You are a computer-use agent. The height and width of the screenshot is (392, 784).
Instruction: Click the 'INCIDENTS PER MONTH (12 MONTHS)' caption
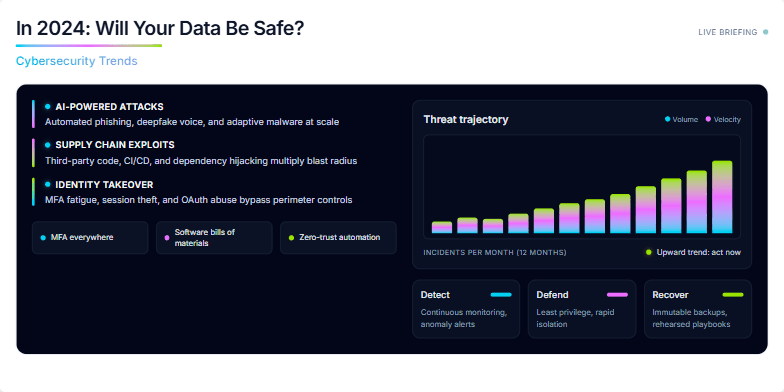495,252
